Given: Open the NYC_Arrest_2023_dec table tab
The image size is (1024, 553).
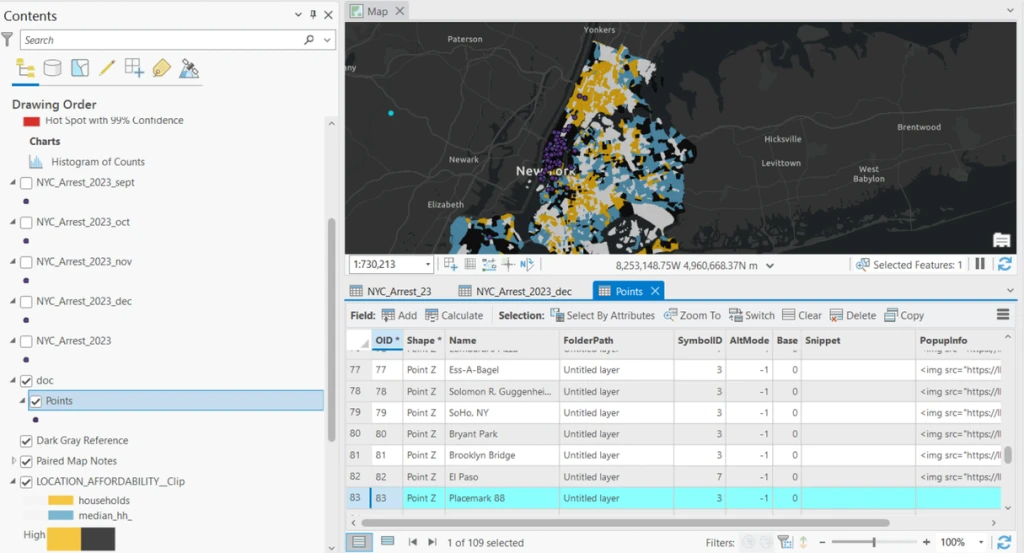Looking at the screenshot, I should pos(514,291).
